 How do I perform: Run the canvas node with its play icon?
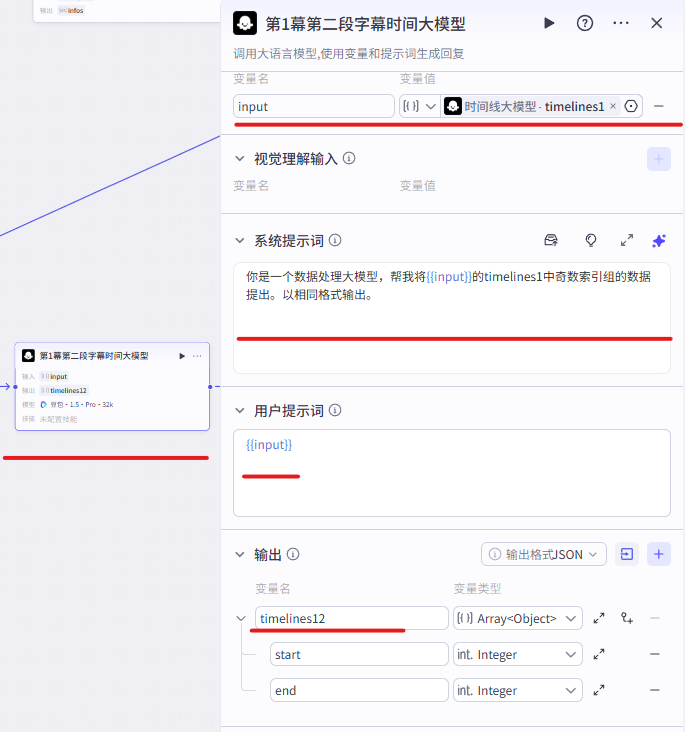coord(182,356)
